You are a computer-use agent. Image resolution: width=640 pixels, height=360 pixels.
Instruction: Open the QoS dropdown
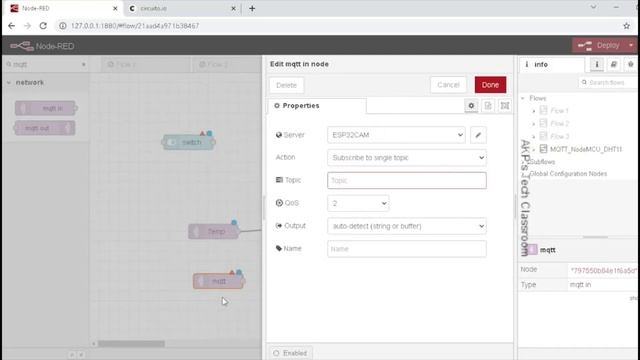click(x=358, y=203)
